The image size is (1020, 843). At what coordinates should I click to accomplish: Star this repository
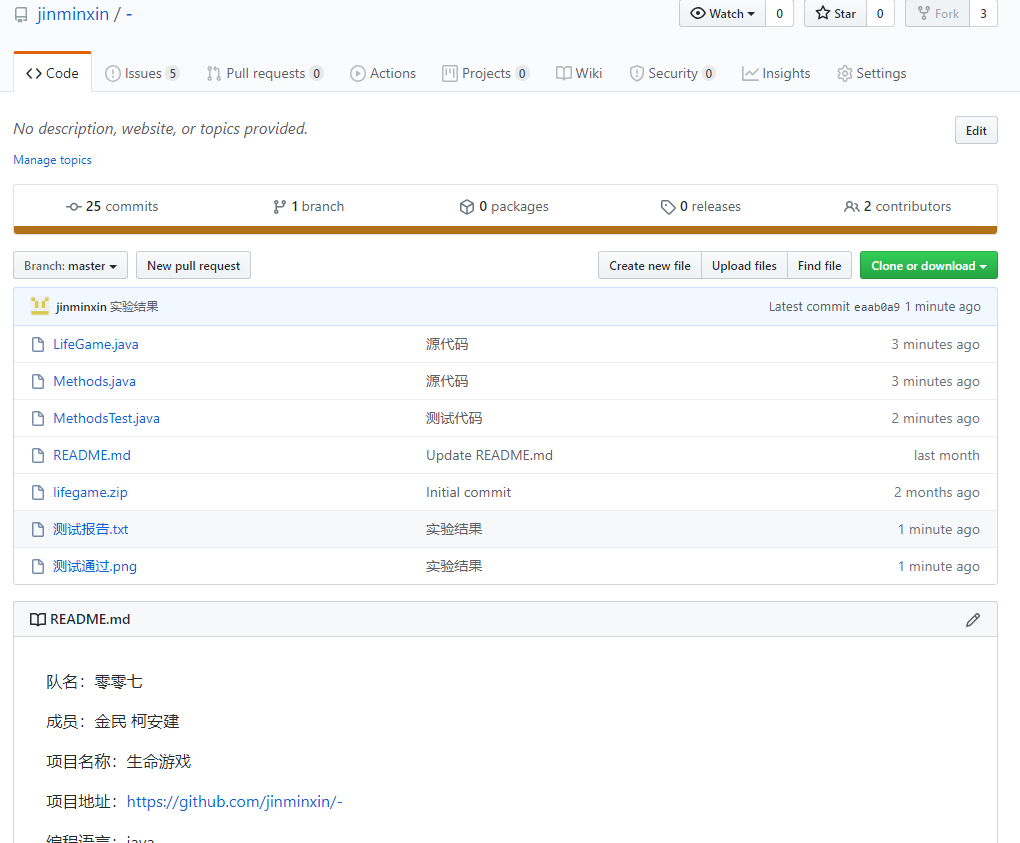point(835,14)
